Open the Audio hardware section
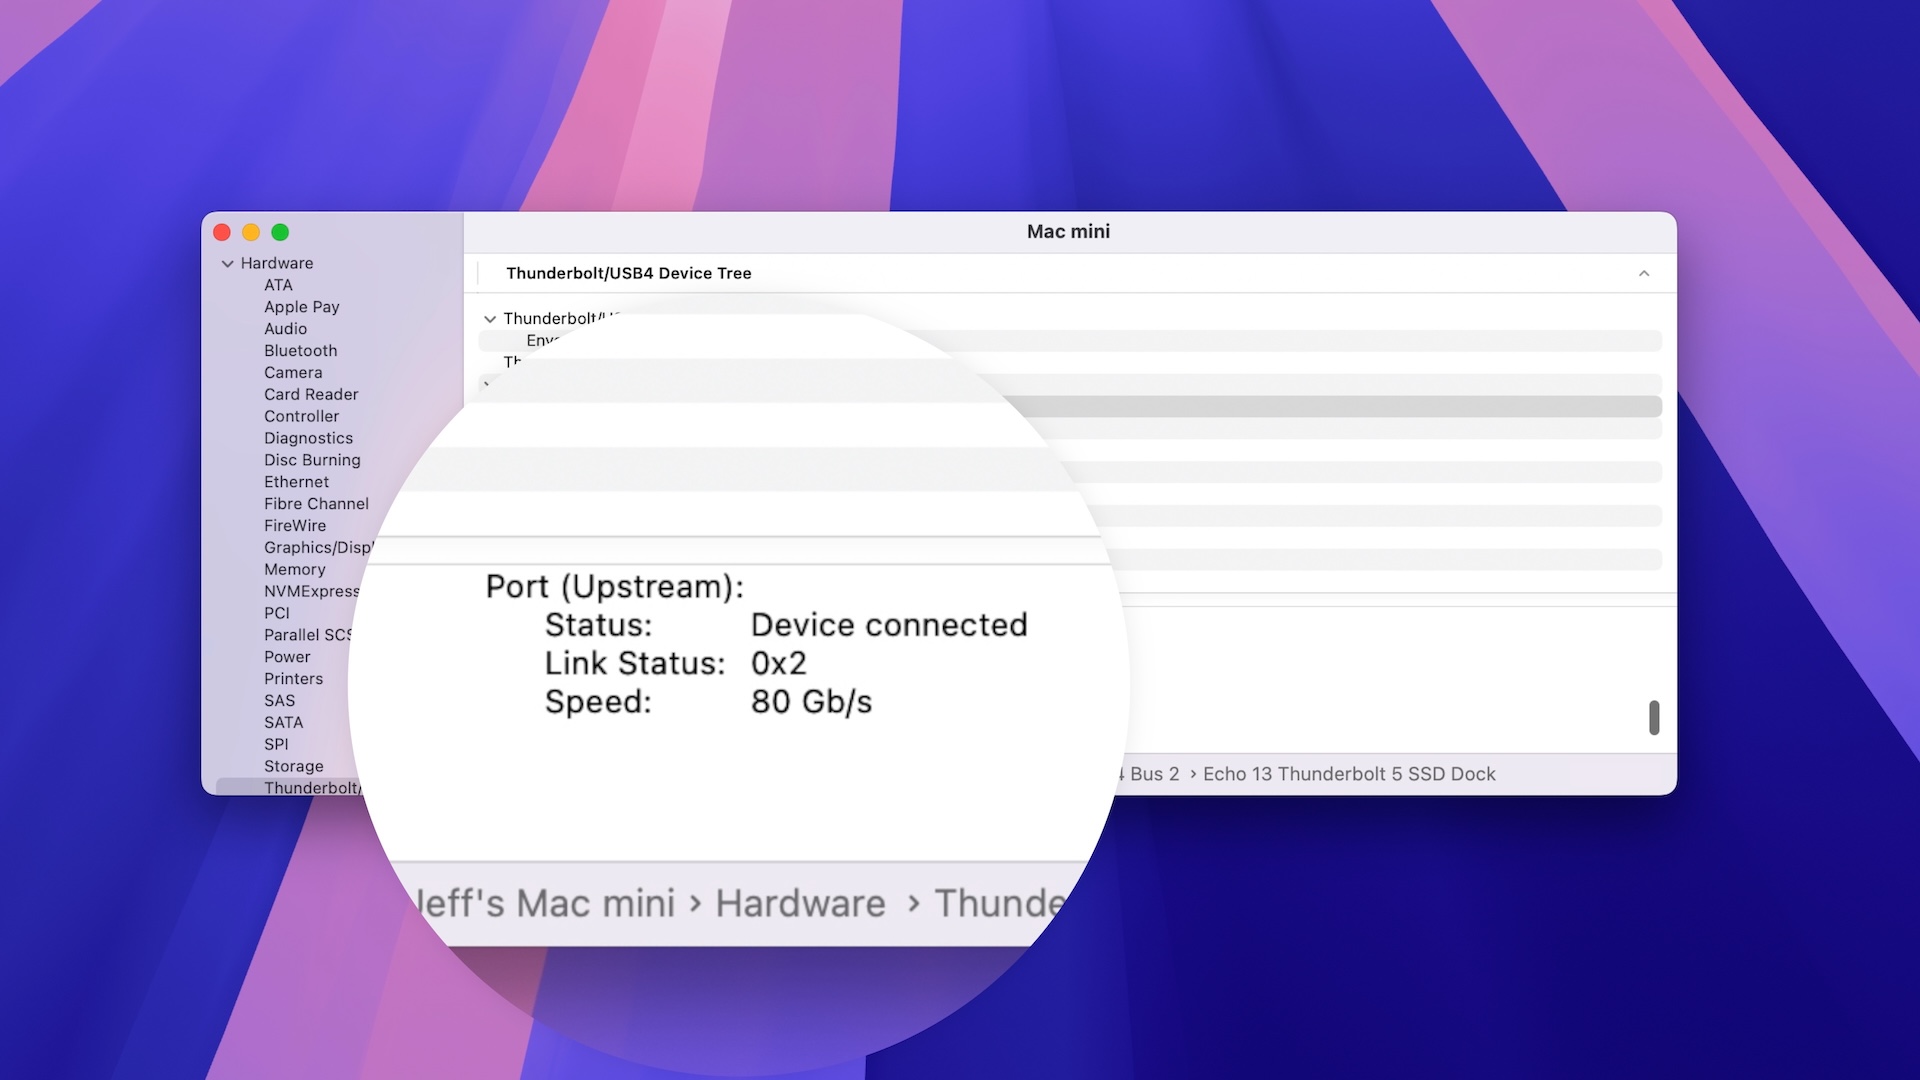The image size is (1920, 1080). [285, 329]
